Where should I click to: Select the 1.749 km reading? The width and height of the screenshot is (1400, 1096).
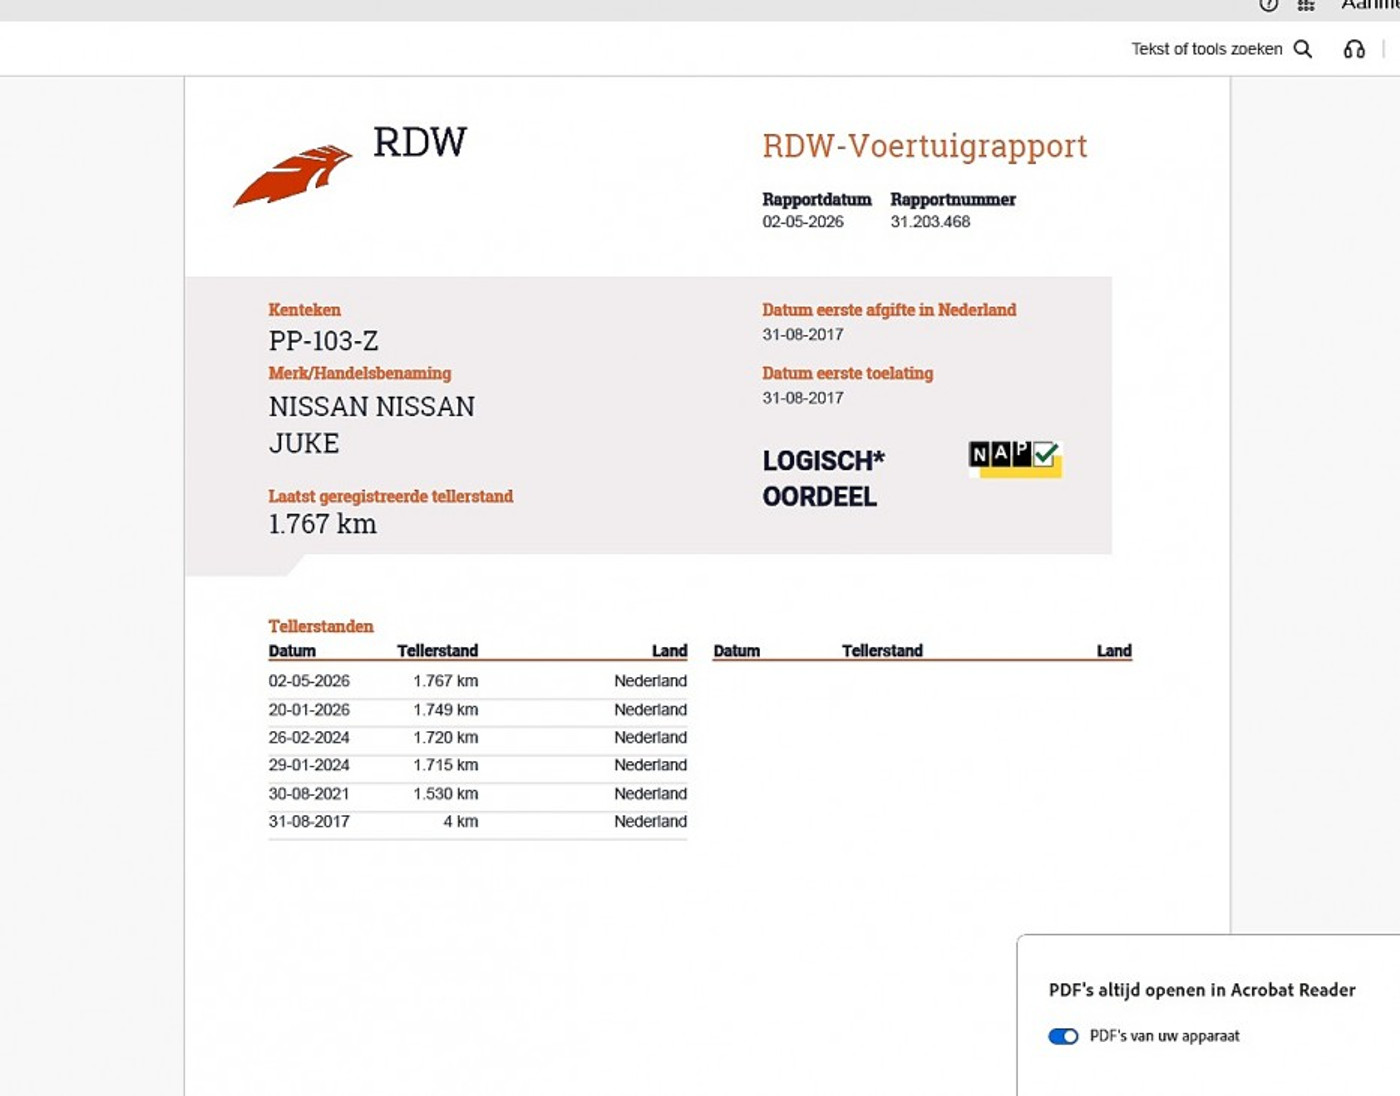click(445, 710)
